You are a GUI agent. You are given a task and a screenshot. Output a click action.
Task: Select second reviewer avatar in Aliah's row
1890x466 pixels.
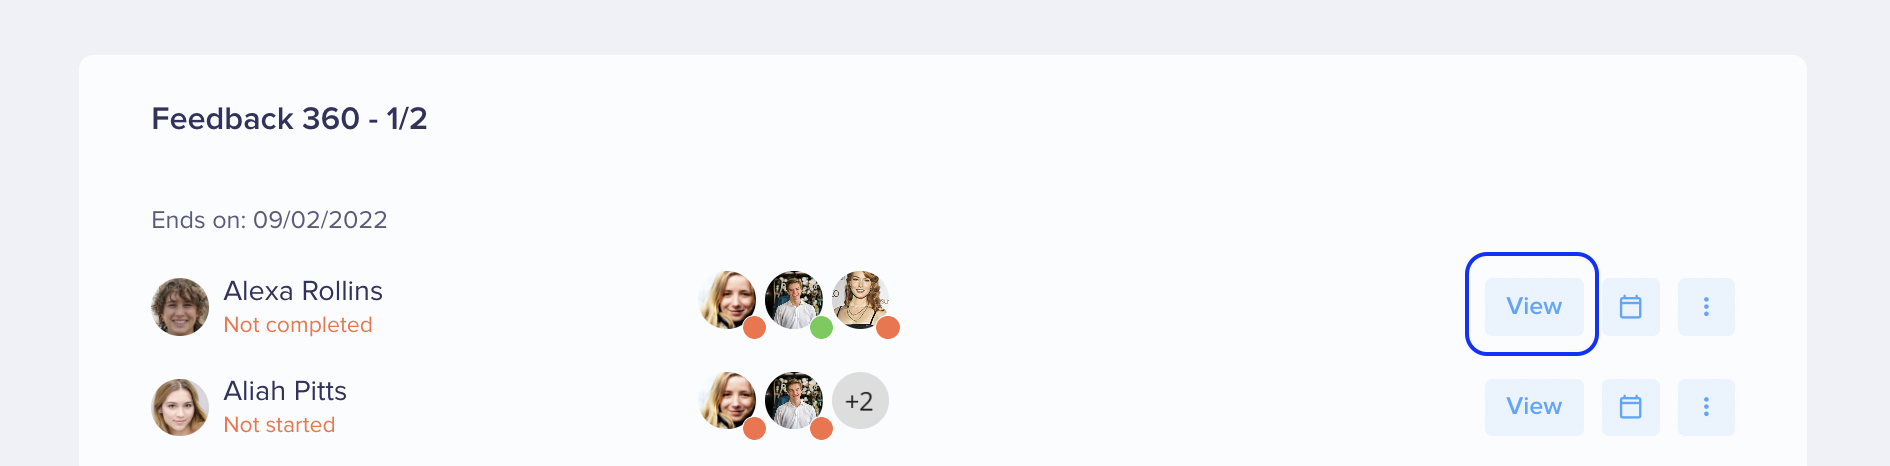pyautogui.click(x=794, y=401)
